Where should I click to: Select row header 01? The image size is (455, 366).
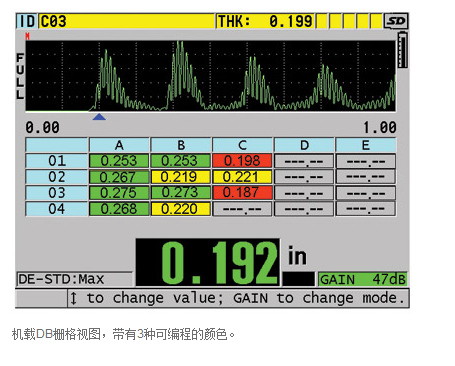57,161
